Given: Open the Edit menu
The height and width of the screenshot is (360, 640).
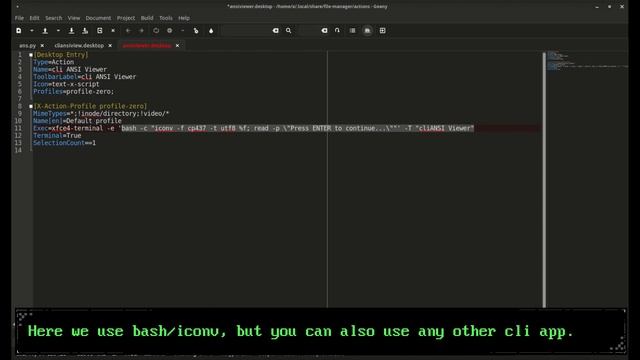Looking at the screenshot, I should pos(34,18).
